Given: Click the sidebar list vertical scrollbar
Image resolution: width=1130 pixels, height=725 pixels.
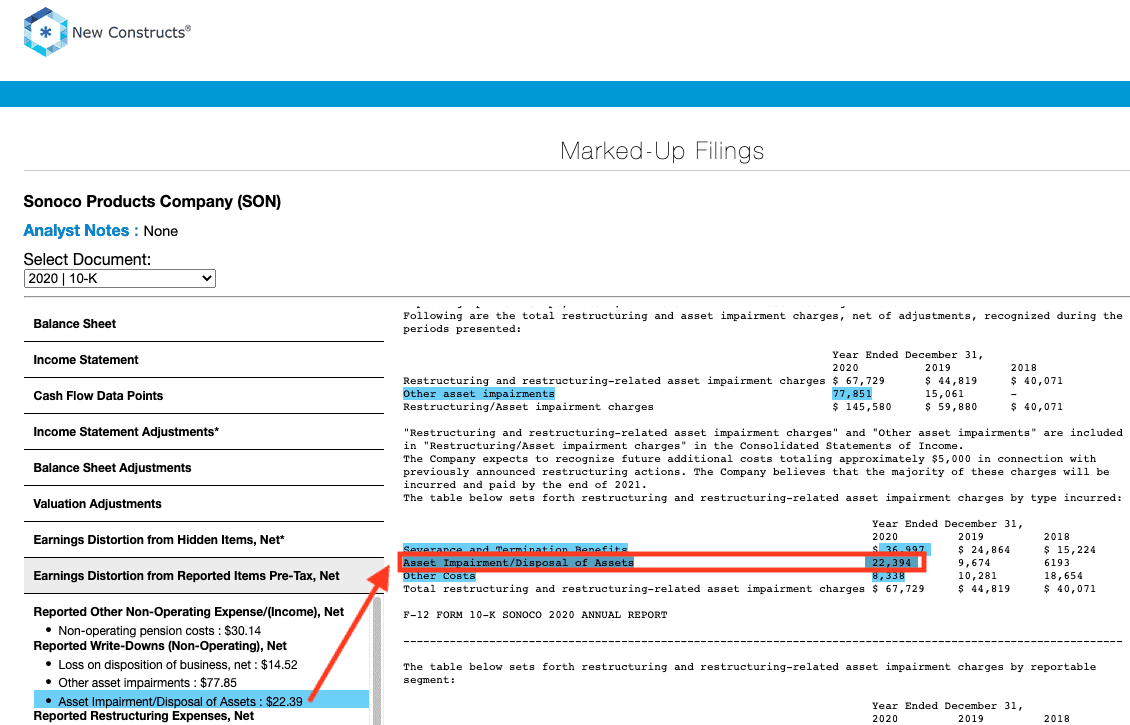Looking at the screenshot, I should click(377, 659).
